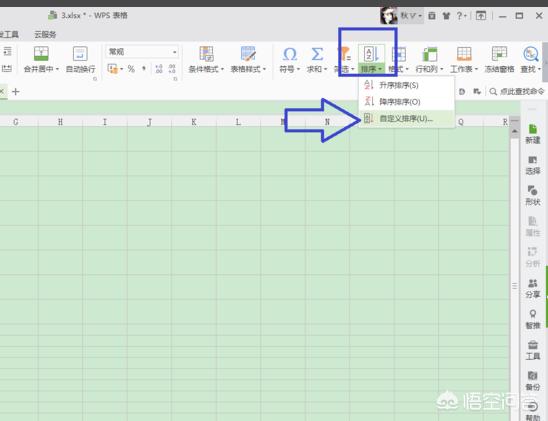Click the Omega symbol icon
The width and height of the screenshot is (548, 421).
290,54
